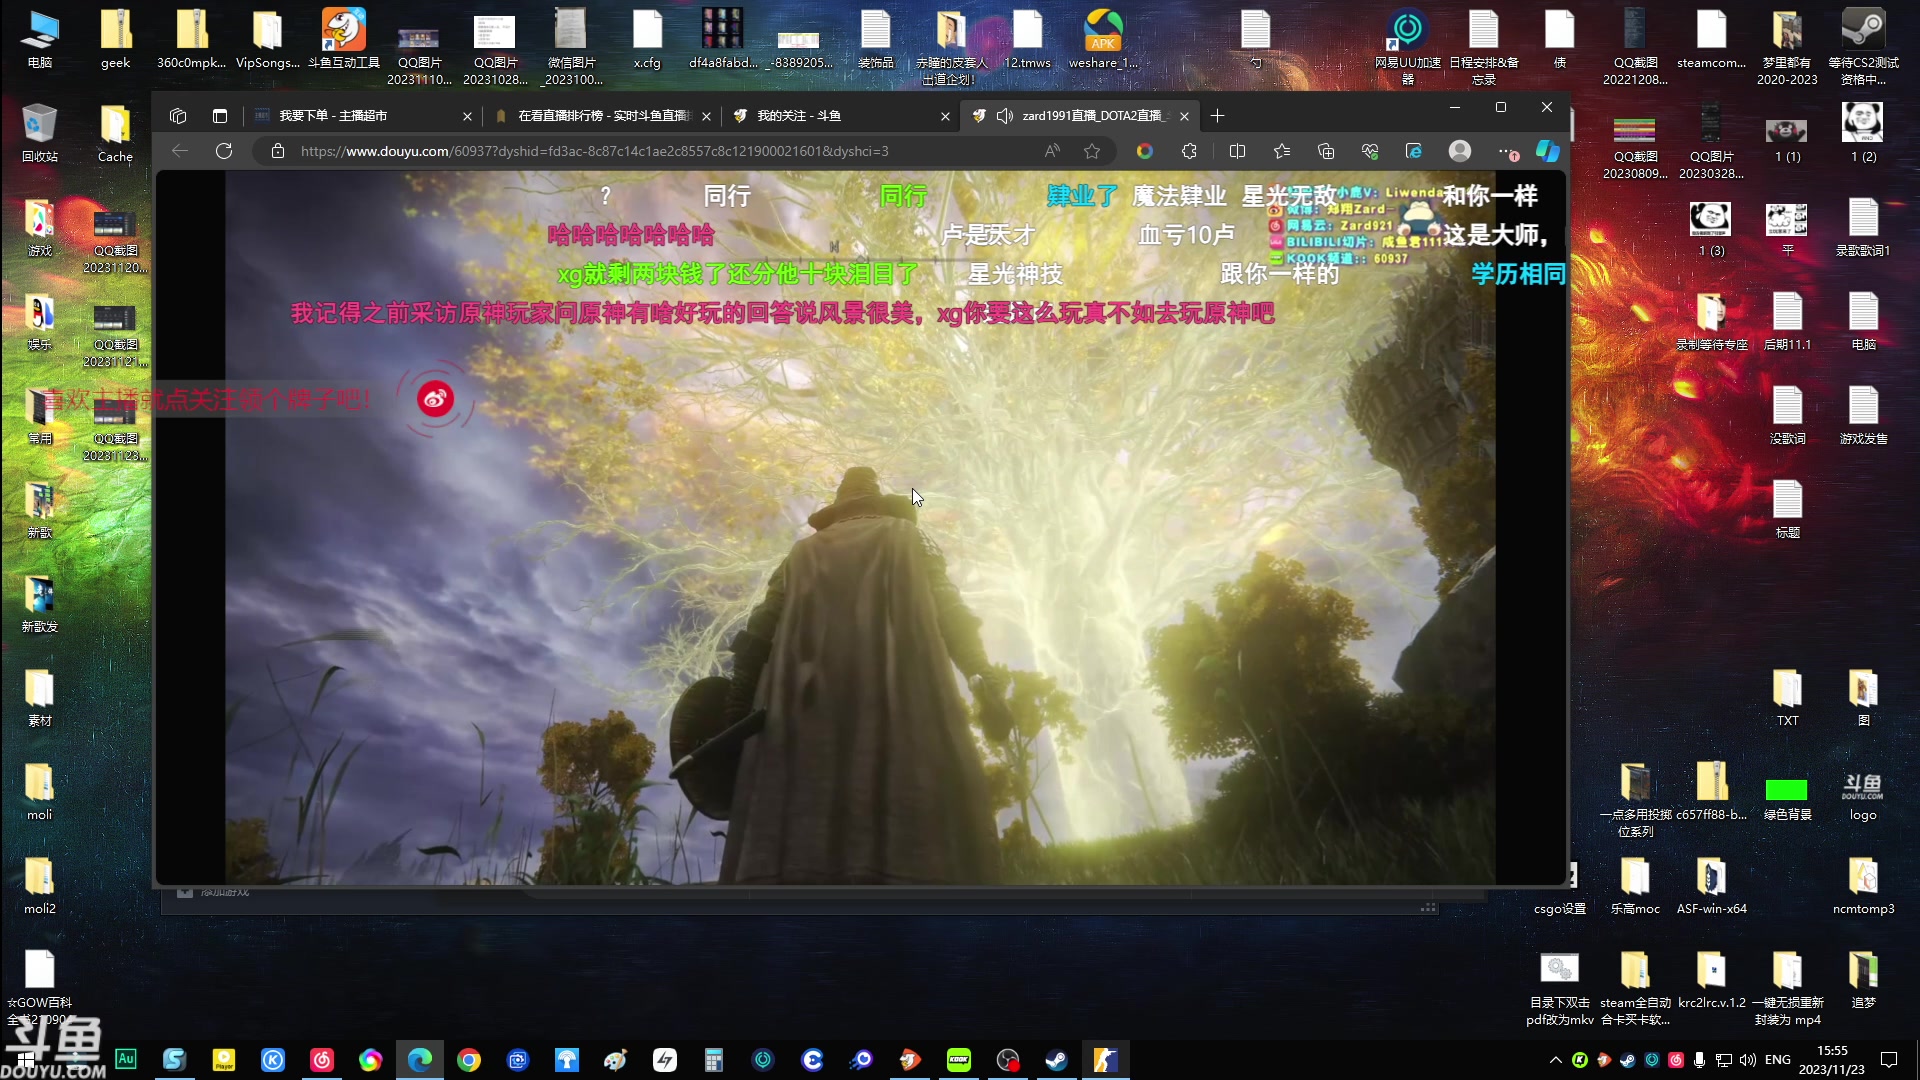The width and height of the screenshot is (1920, 1080).
Task: Open Steam from the taskbar
Action: click(1056, 1060)
